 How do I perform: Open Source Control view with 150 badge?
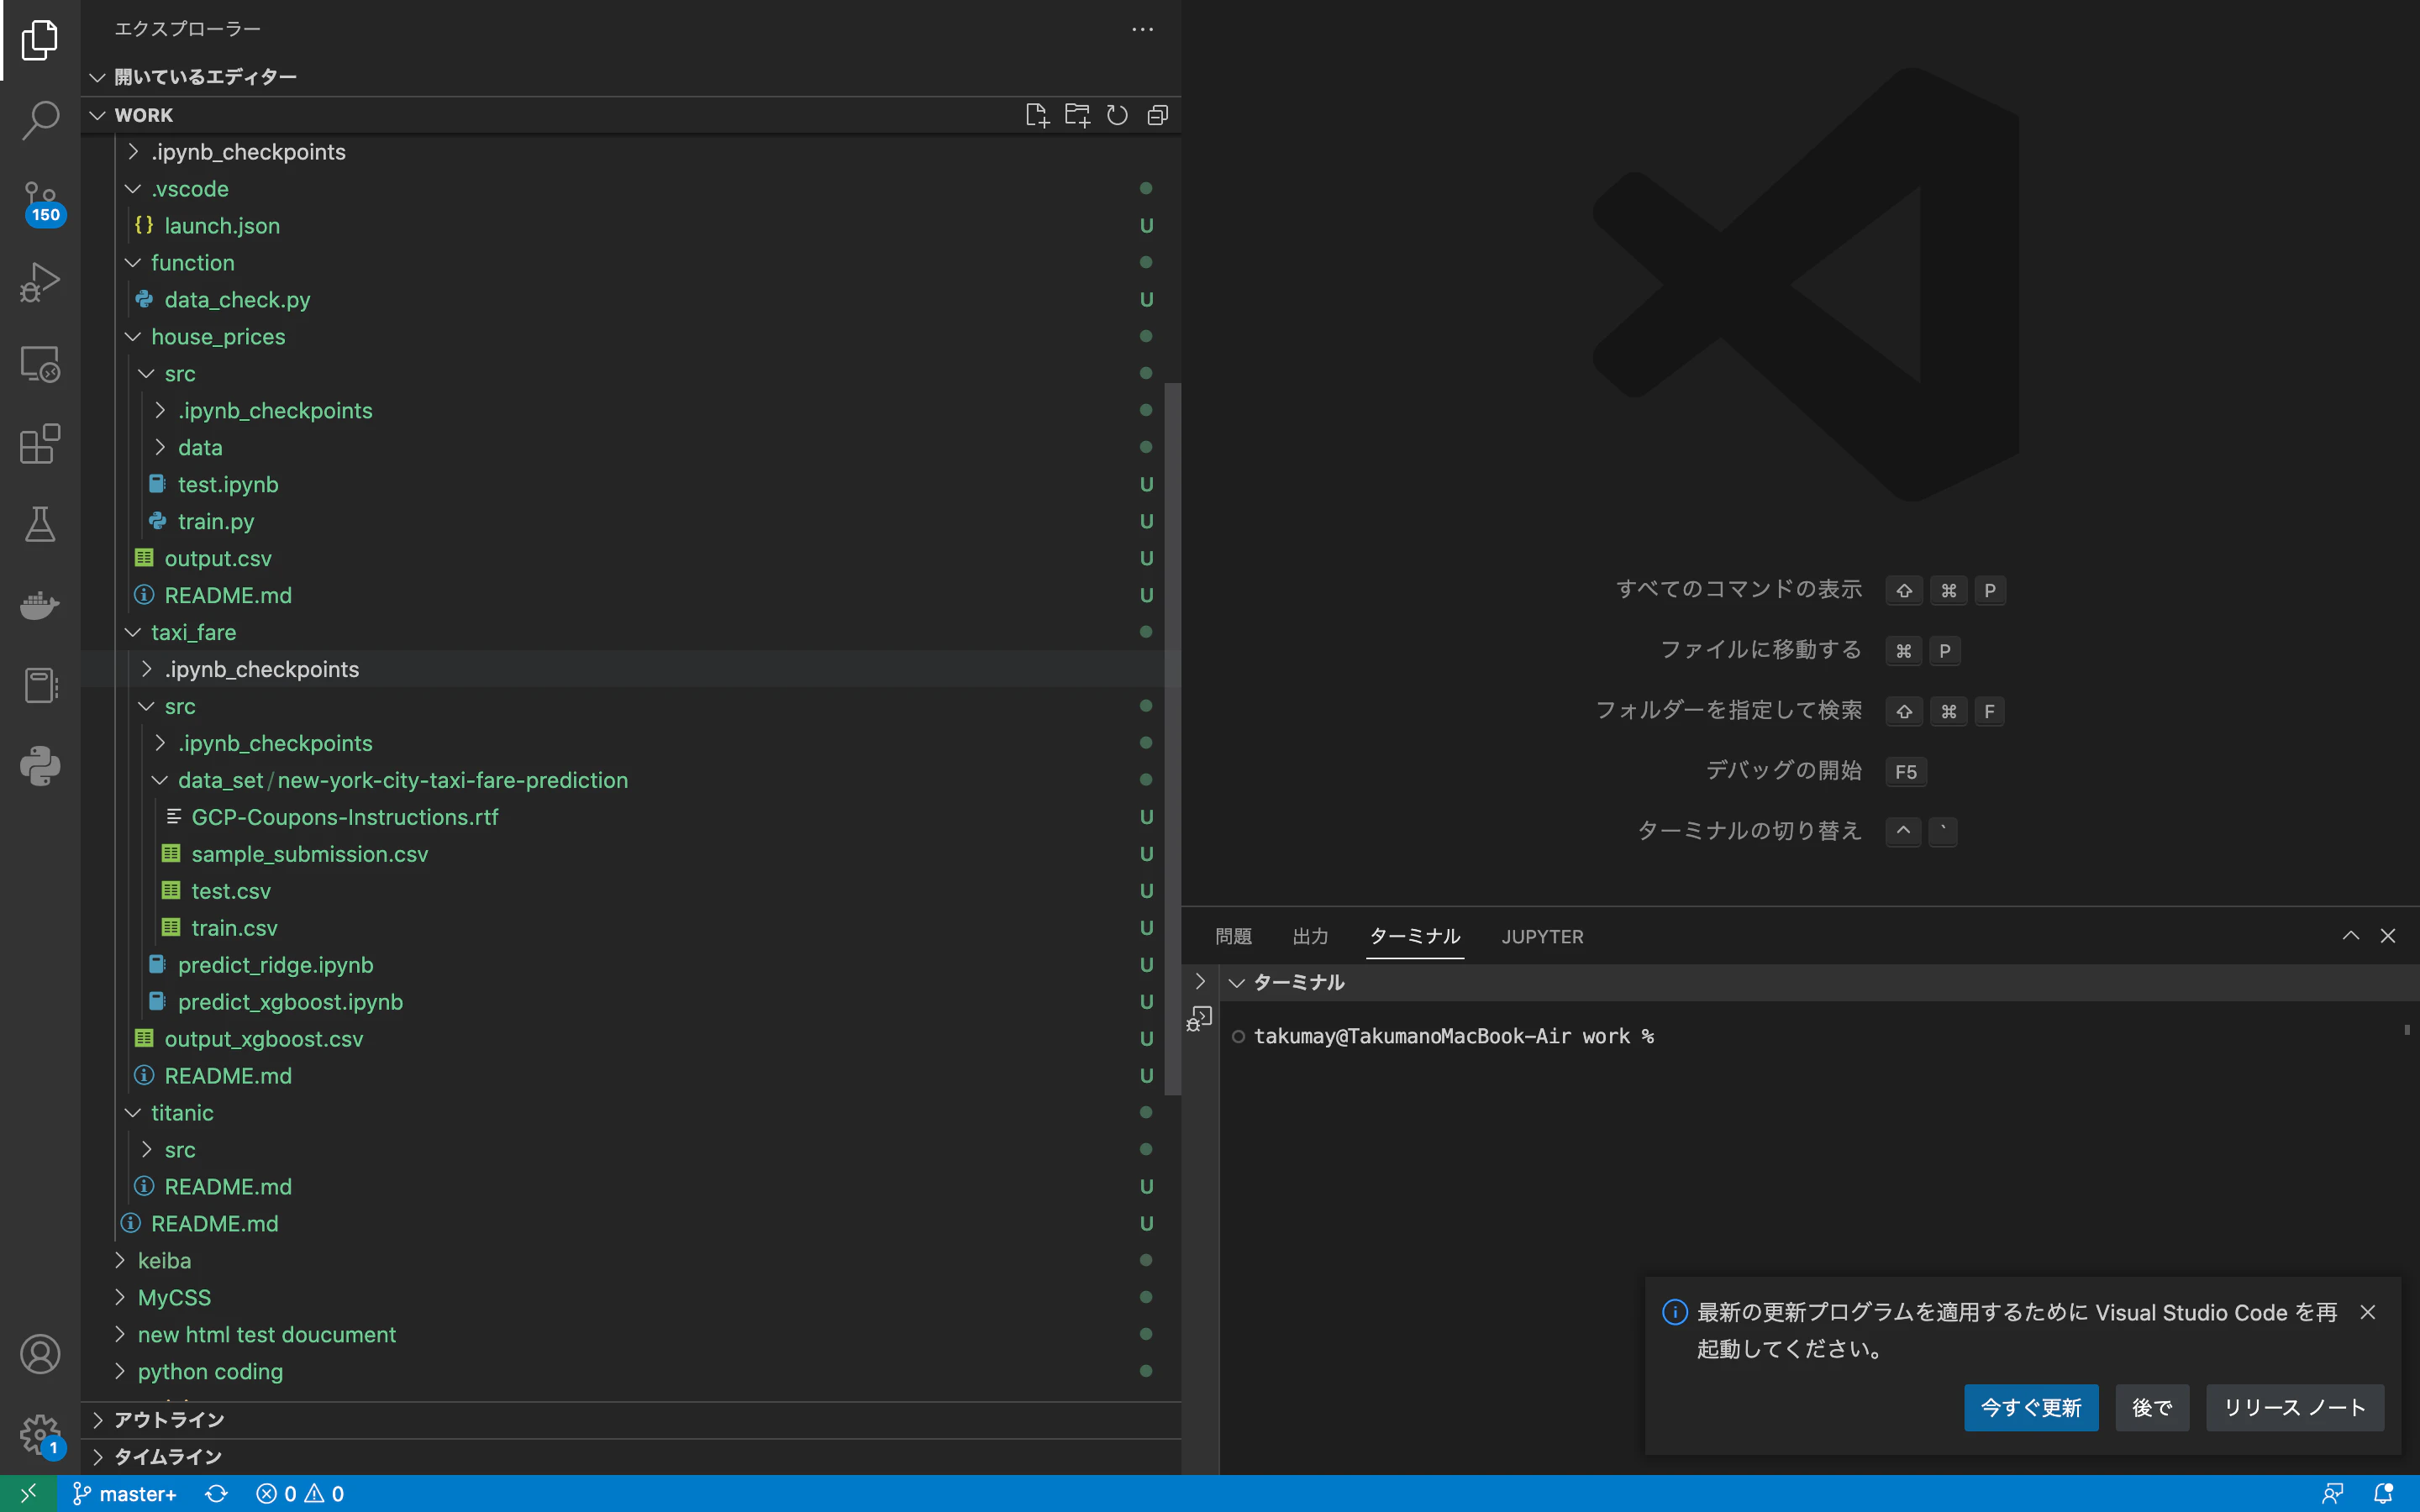click(x=40, y=202)
